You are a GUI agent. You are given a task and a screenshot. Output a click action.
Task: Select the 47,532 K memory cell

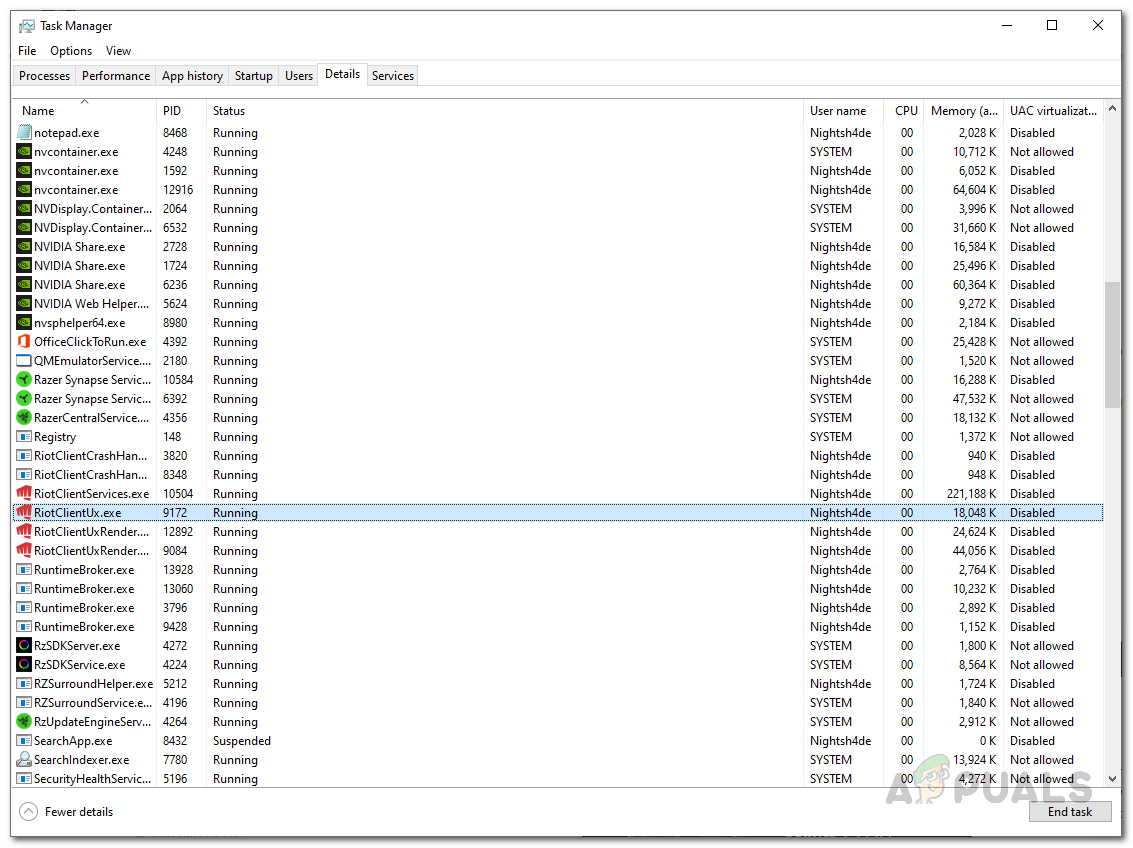click(974, 399)
